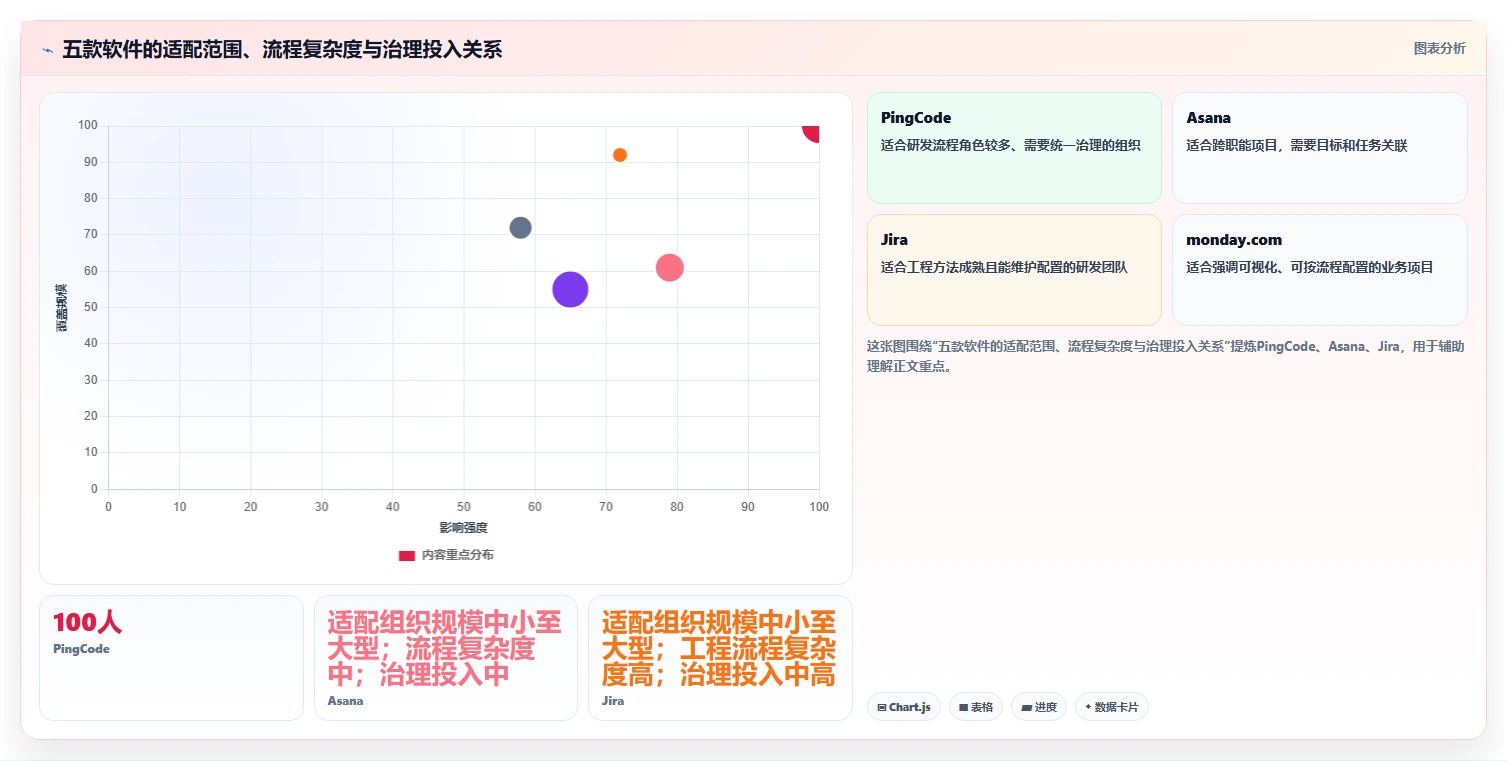Click the 影响强度 x-axis label
Image resolution: width=1507 pixels, height=761 pixels.
click(x=463, y=527)
